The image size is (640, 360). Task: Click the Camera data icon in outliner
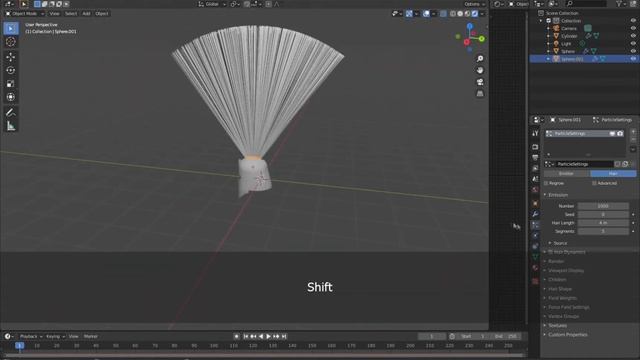[588, 28]
